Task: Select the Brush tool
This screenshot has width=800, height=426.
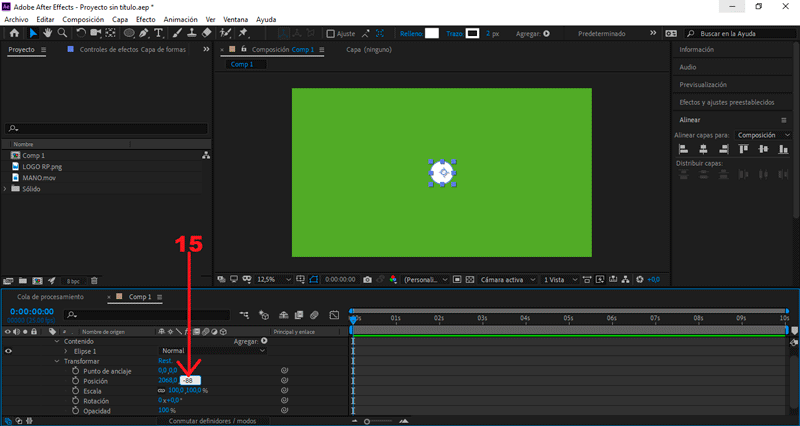Action: coord(177,33)
